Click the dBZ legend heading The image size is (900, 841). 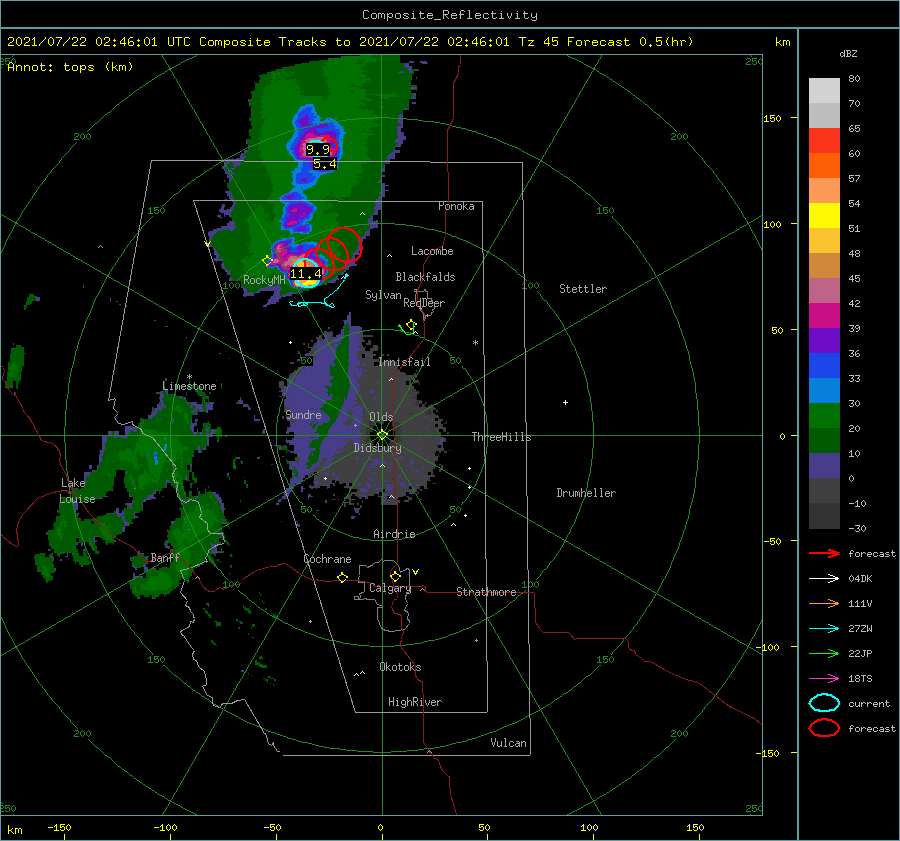[848, 53]
